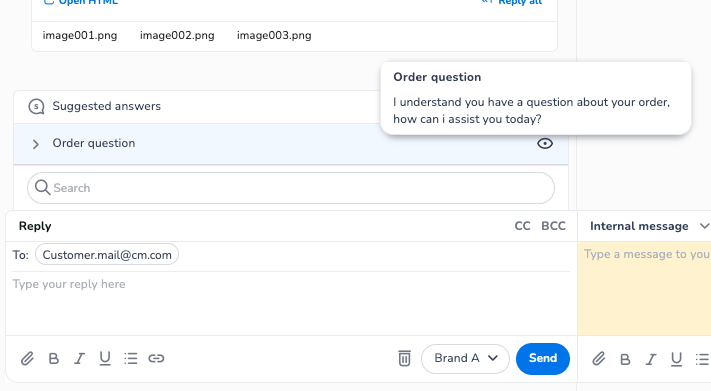Open the Brand A dropdown
The width and height of the screenshot is (711, 391).
[465, 359]
